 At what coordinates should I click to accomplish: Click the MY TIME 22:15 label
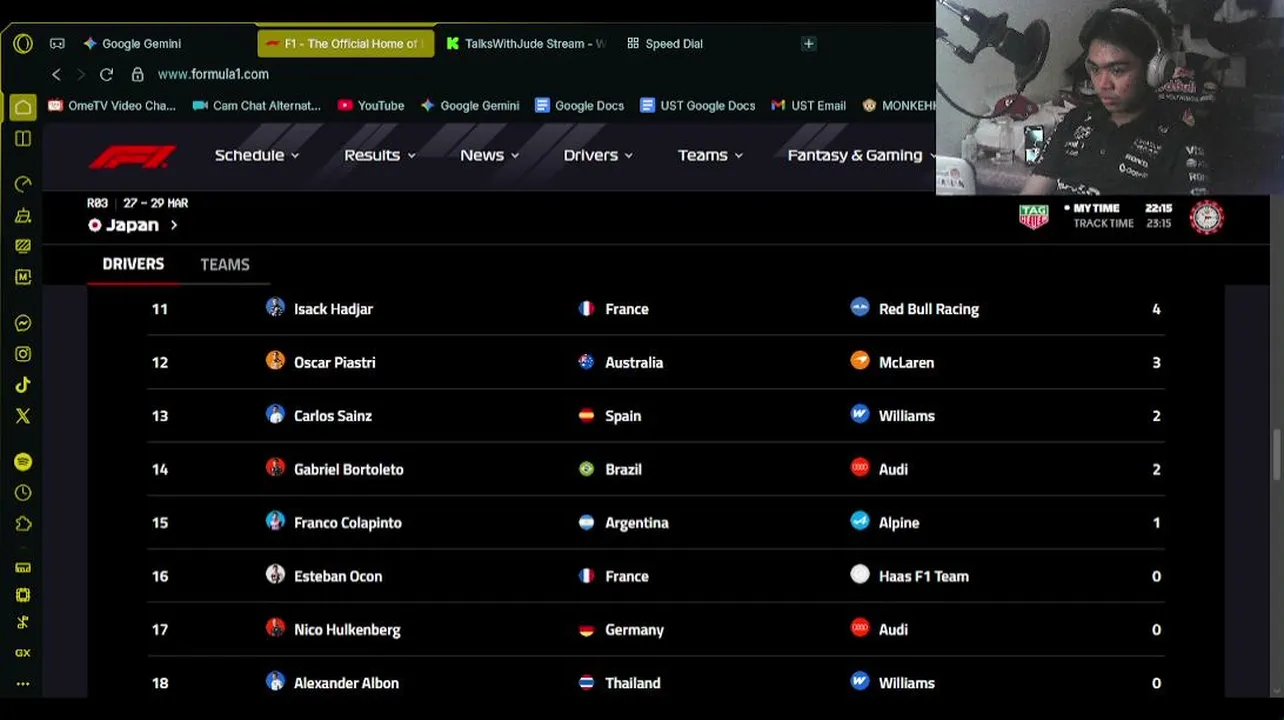1118,209
